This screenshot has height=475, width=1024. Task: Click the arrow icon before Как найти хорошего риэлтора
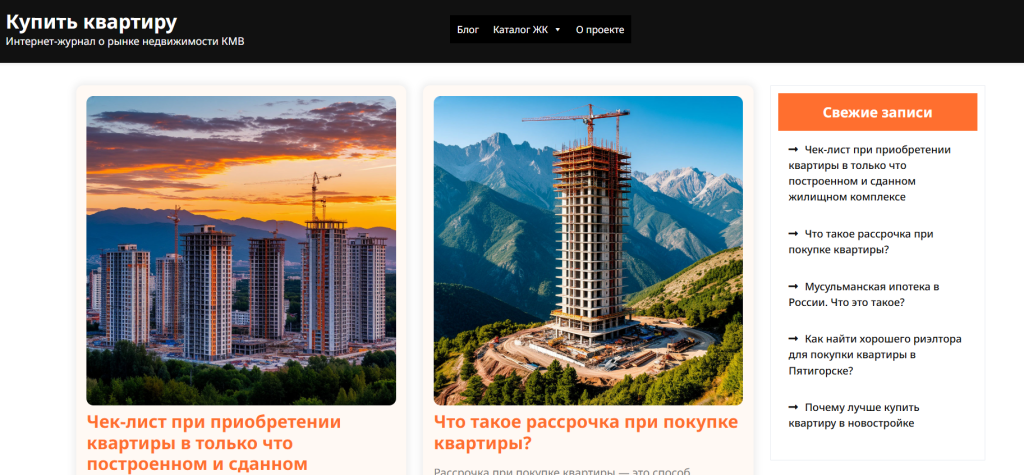pyautogui.click(x=793, y=339)
